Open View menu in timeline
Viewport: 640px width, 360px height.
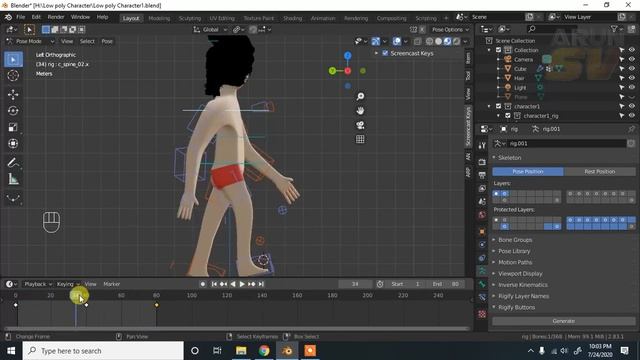(90, 284)
